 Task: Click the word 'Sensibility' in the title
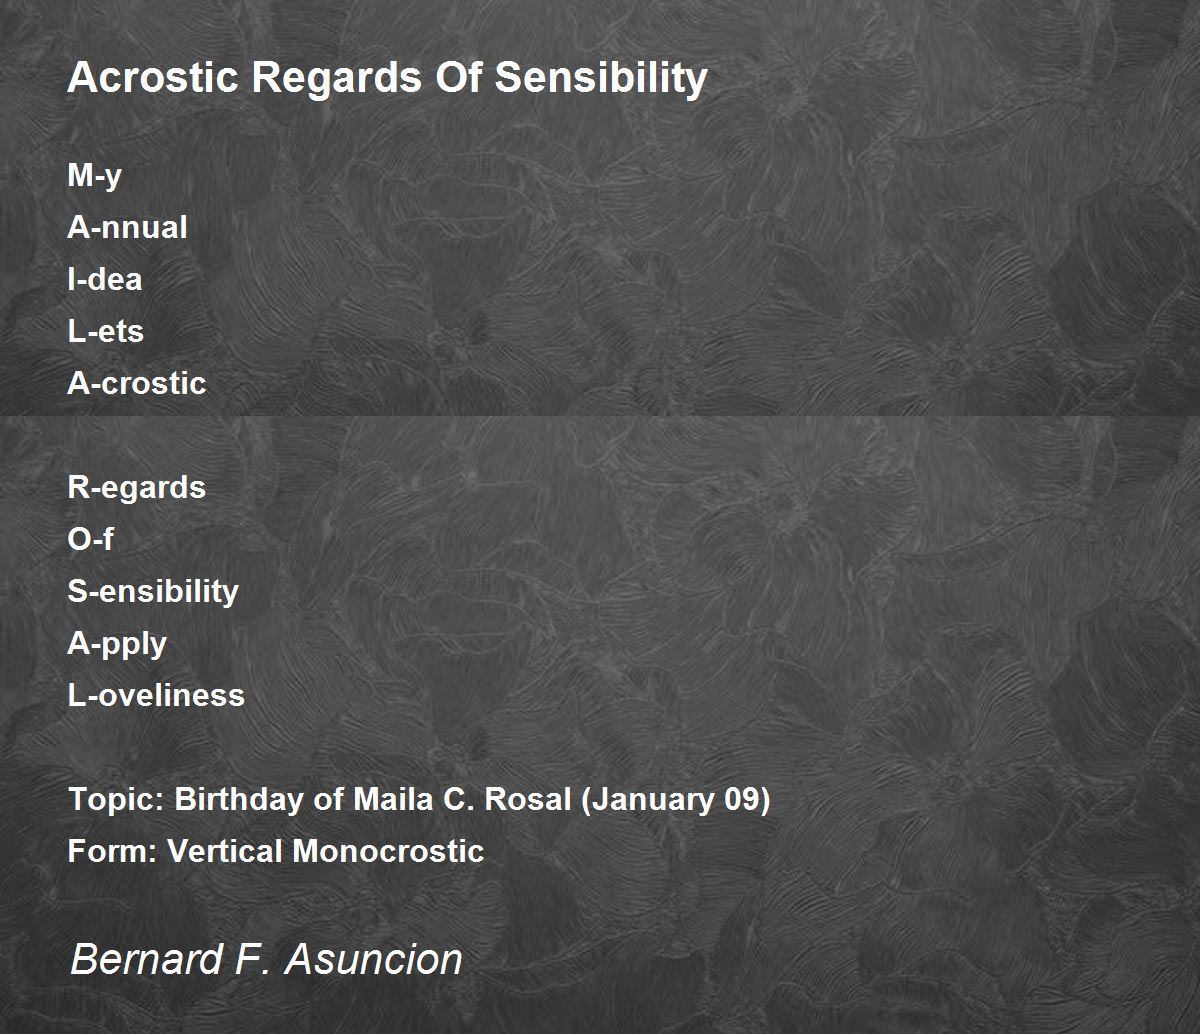click(601, 78)
